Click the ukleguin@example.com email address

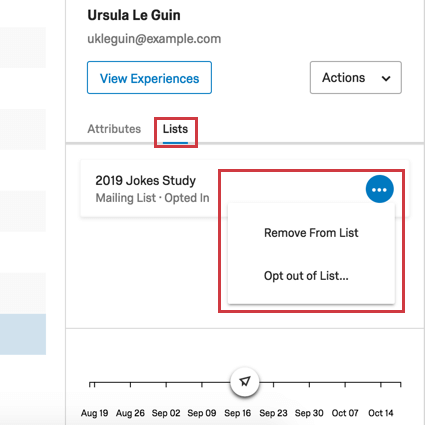[154, 39]
